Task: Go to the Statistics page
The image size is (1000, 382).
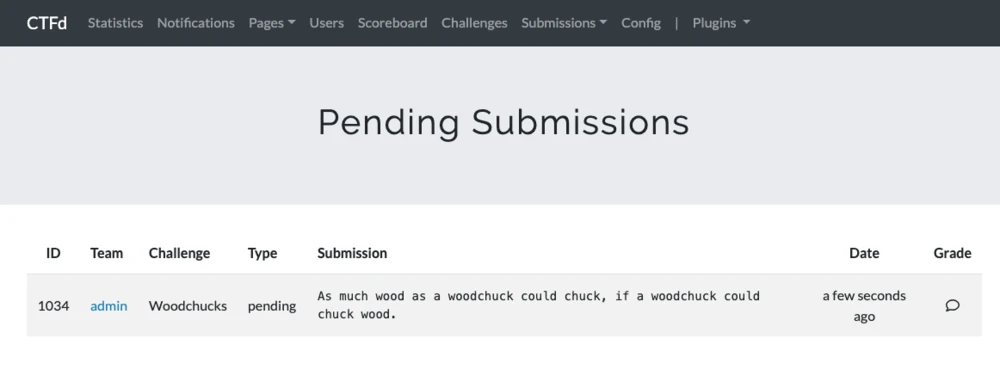Action: coord(115,23)
